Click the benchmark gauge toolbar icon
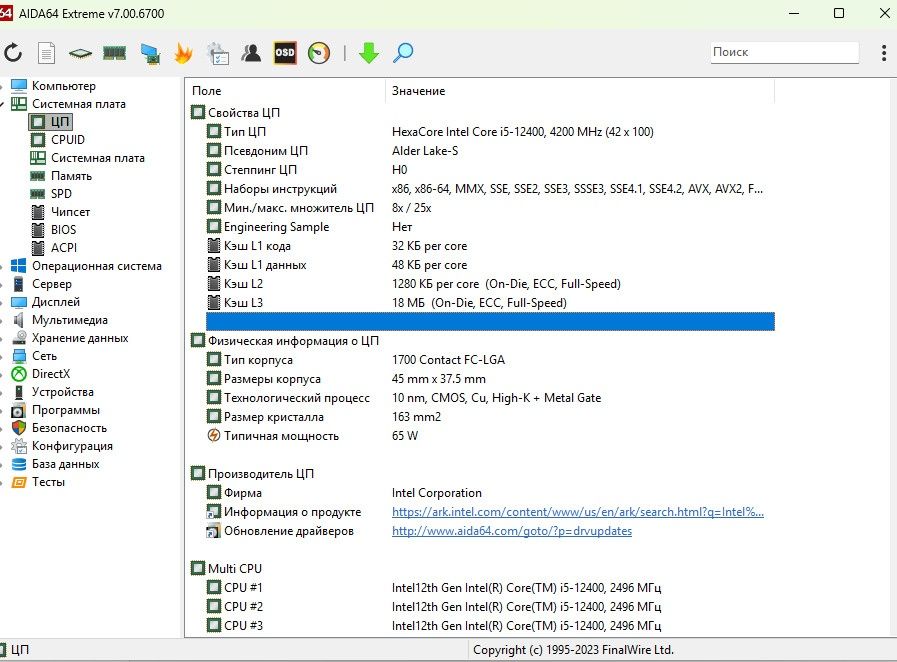The height and width of the screenshot is (662, 897). point(319,53)
